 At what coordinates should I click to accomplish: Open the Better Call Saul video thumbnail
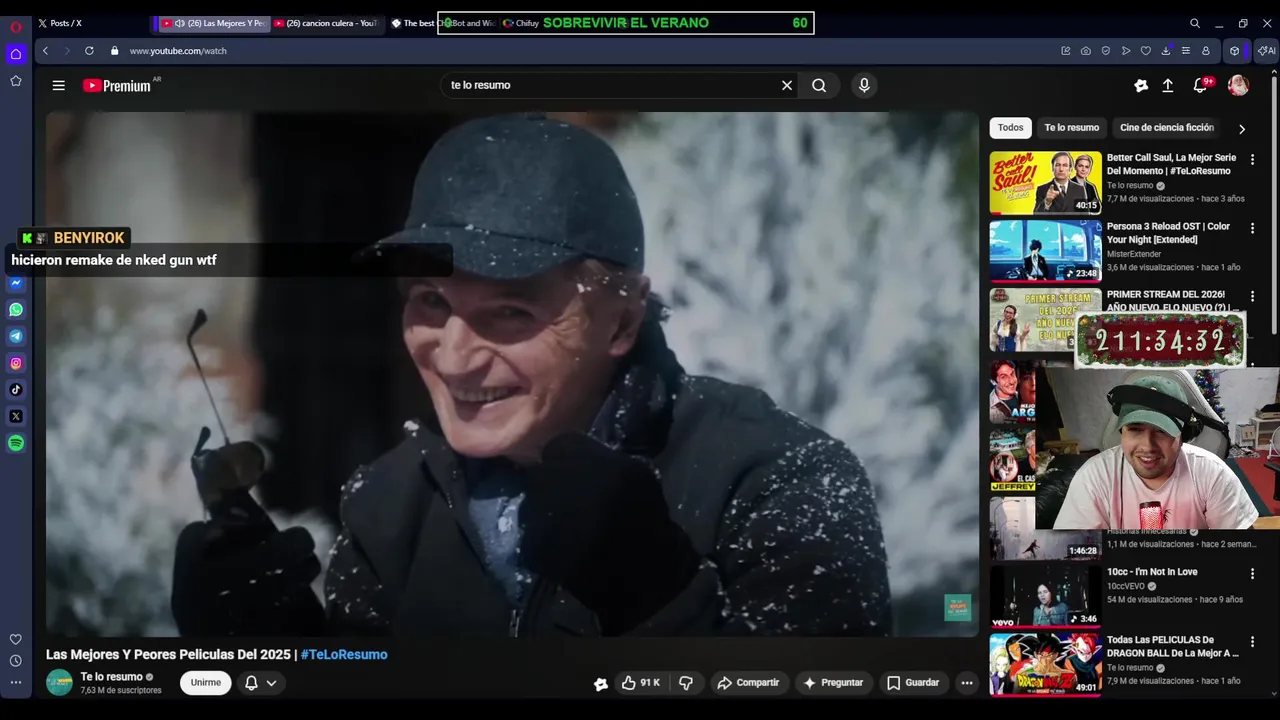[1045, 183]
